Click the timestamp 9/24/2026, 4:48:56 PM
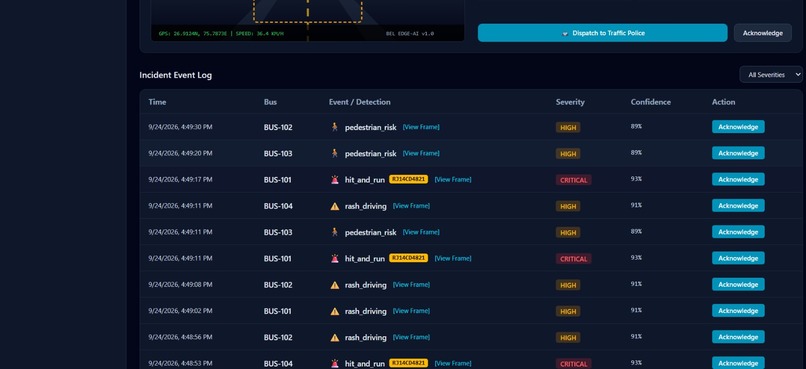The image size is (806, 369). [x=180, y=337]
